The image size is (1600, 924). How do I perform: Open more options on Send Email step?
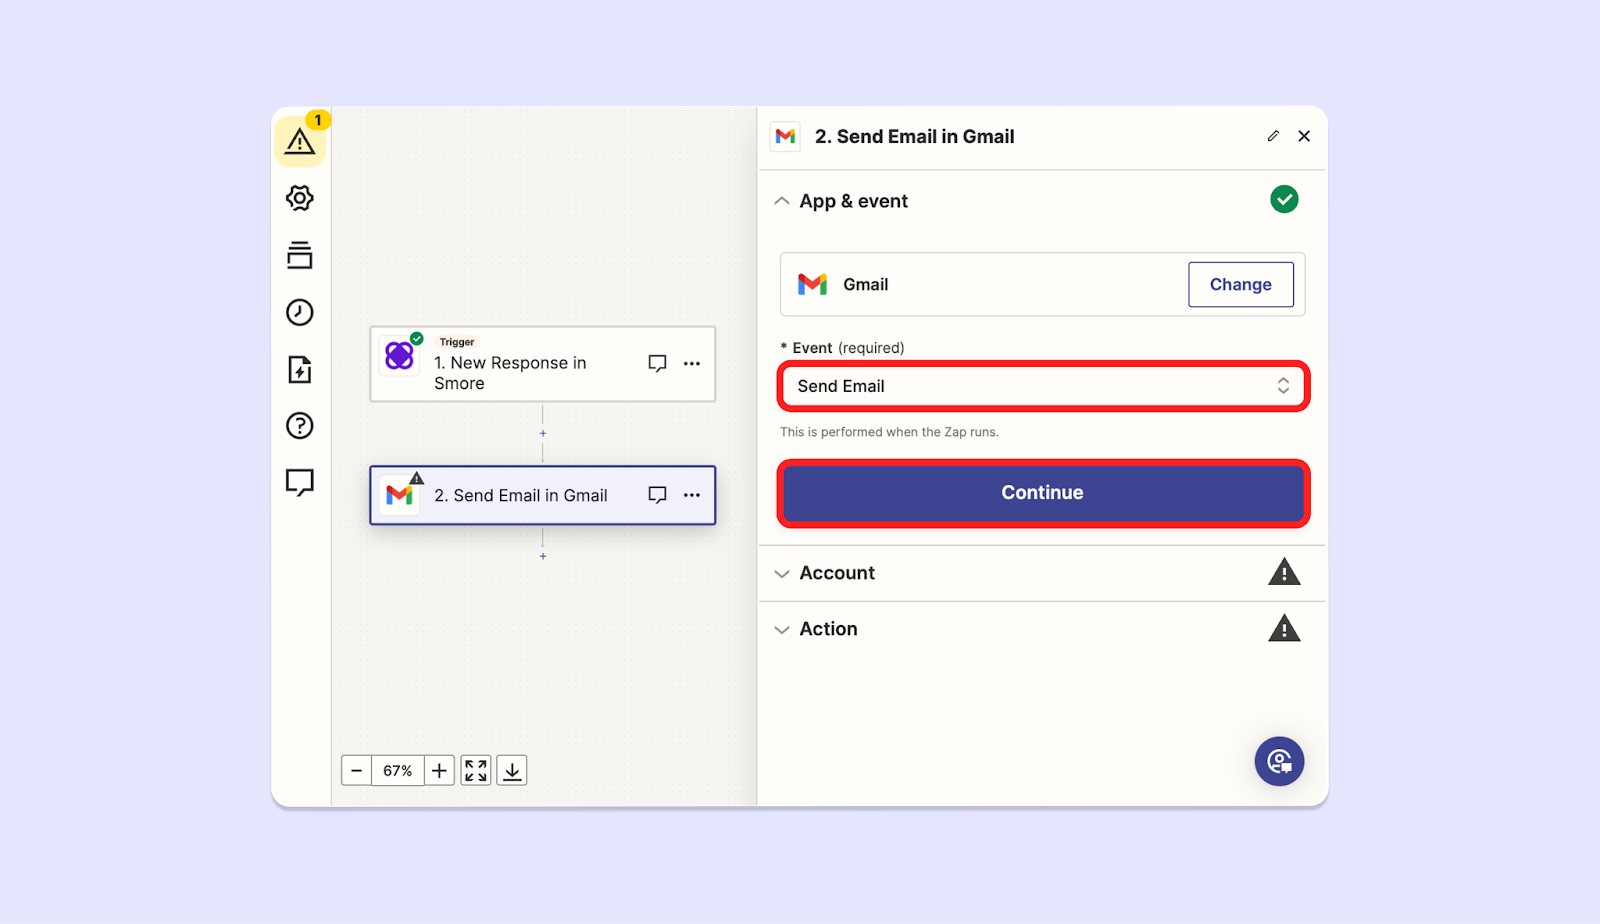tap(692, 495)
